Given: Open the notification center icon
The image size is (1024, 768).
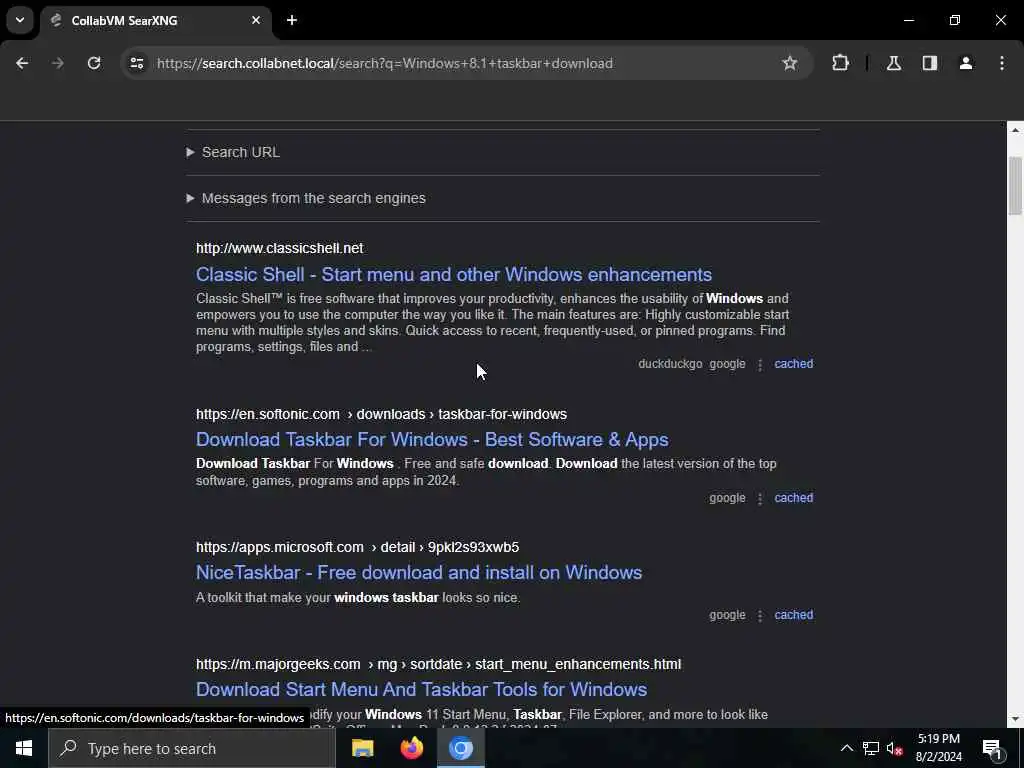Looking at the screenshot, I should (993, 748).
